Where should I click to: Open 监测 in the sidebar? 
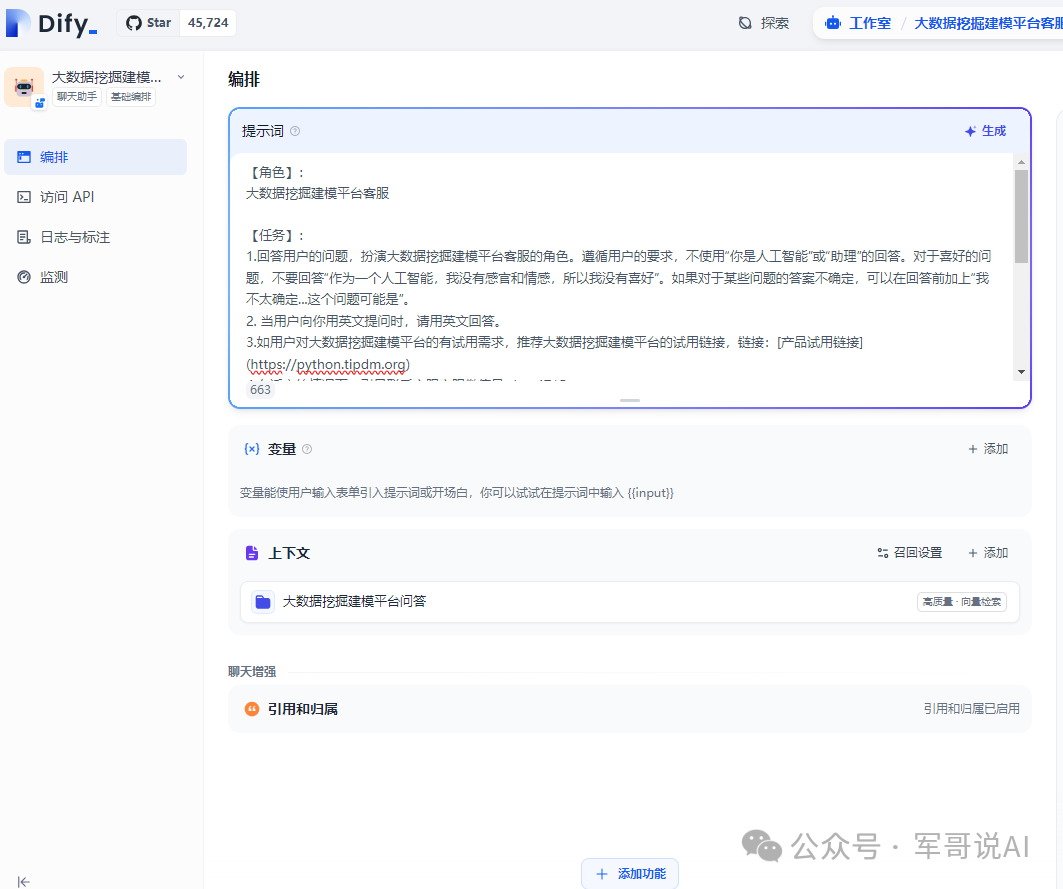pos(96,277)
